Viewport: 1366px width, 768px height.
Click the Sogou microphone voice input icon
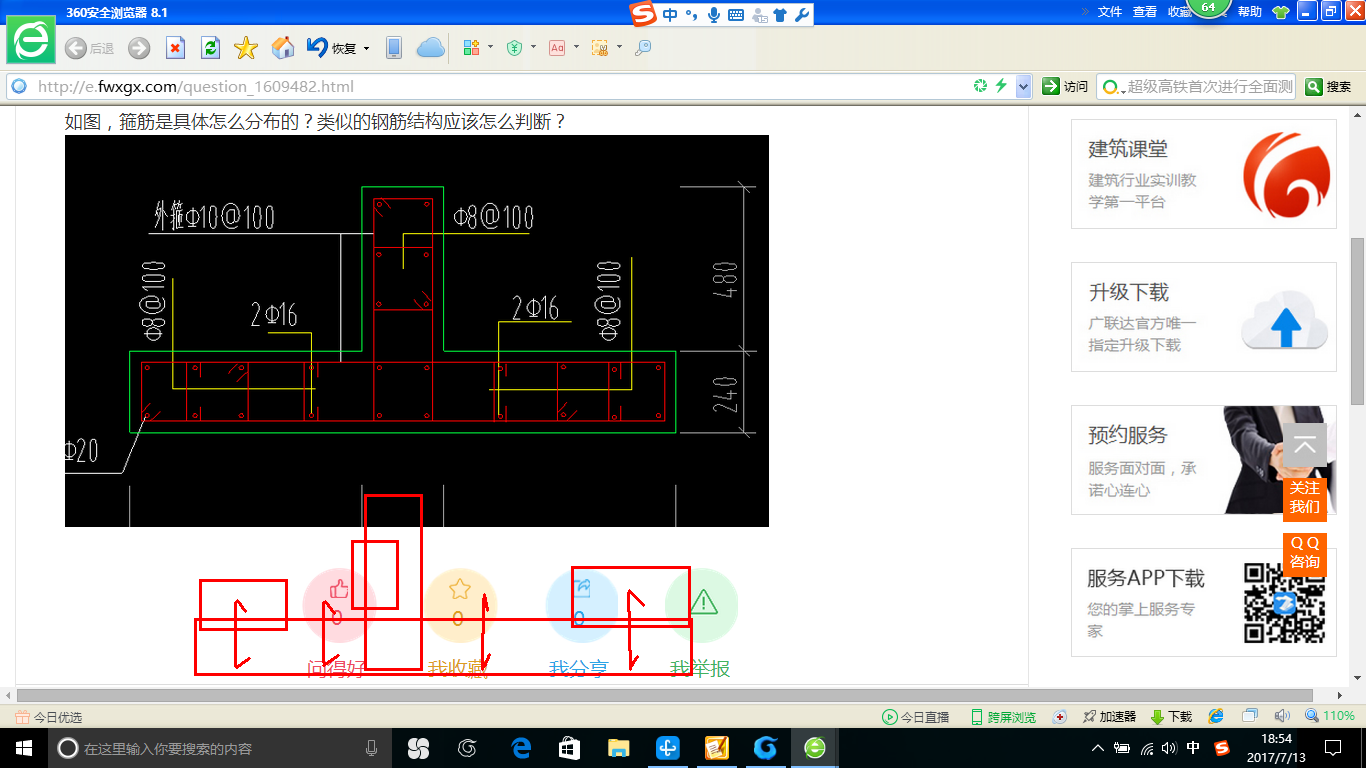click(x=714, y=14)
